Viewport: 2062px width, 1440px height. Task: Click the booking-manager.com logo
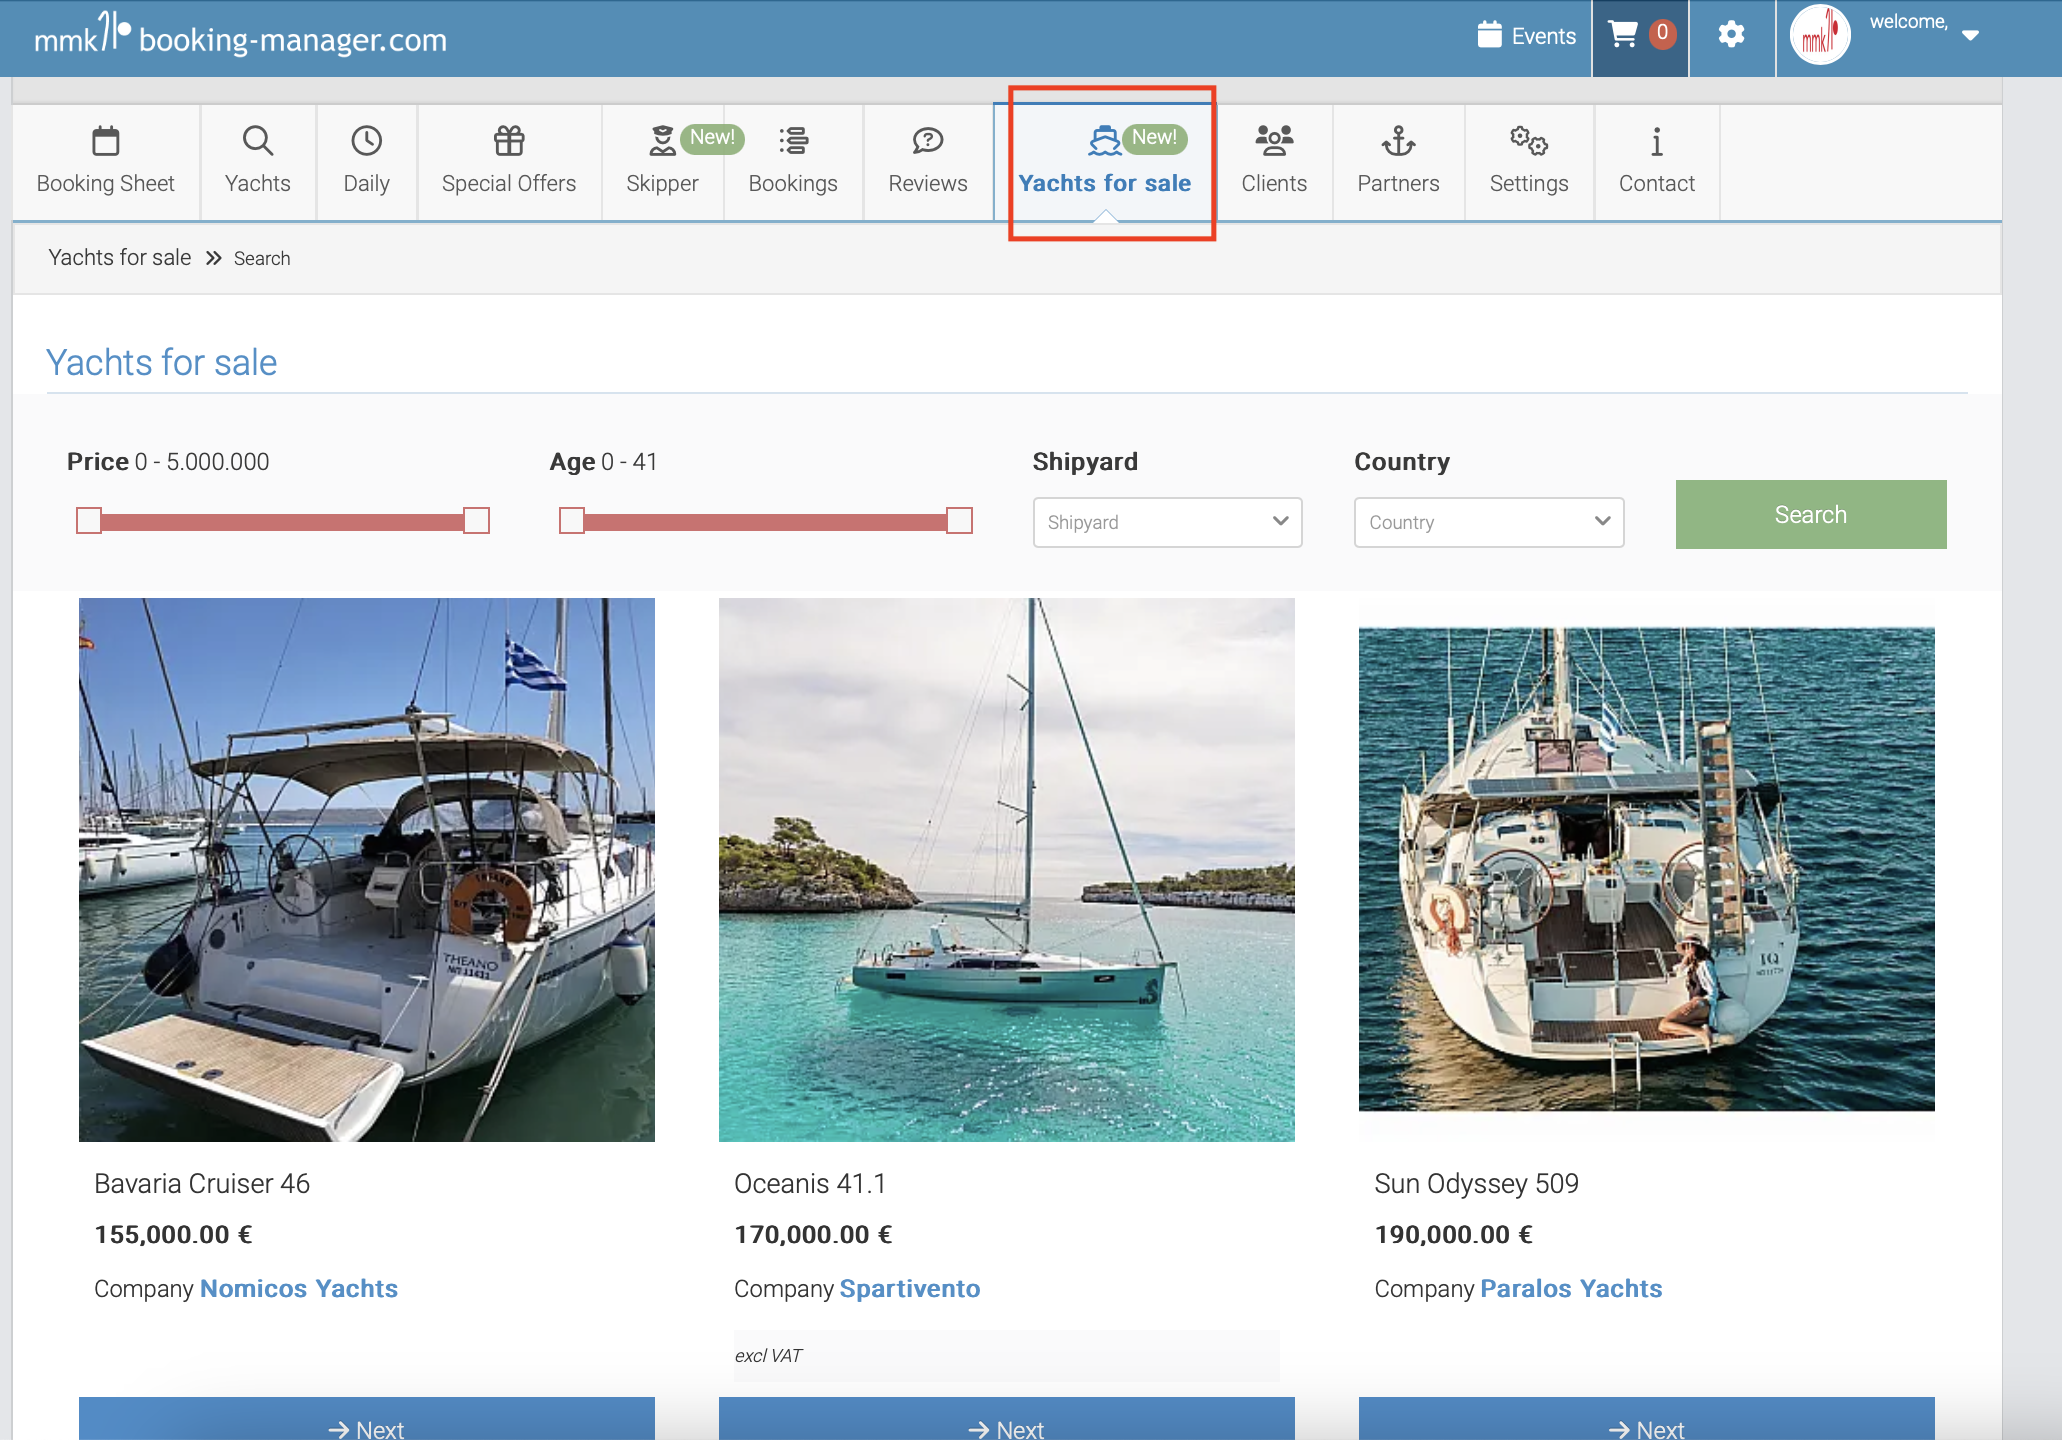pos(240,36)
